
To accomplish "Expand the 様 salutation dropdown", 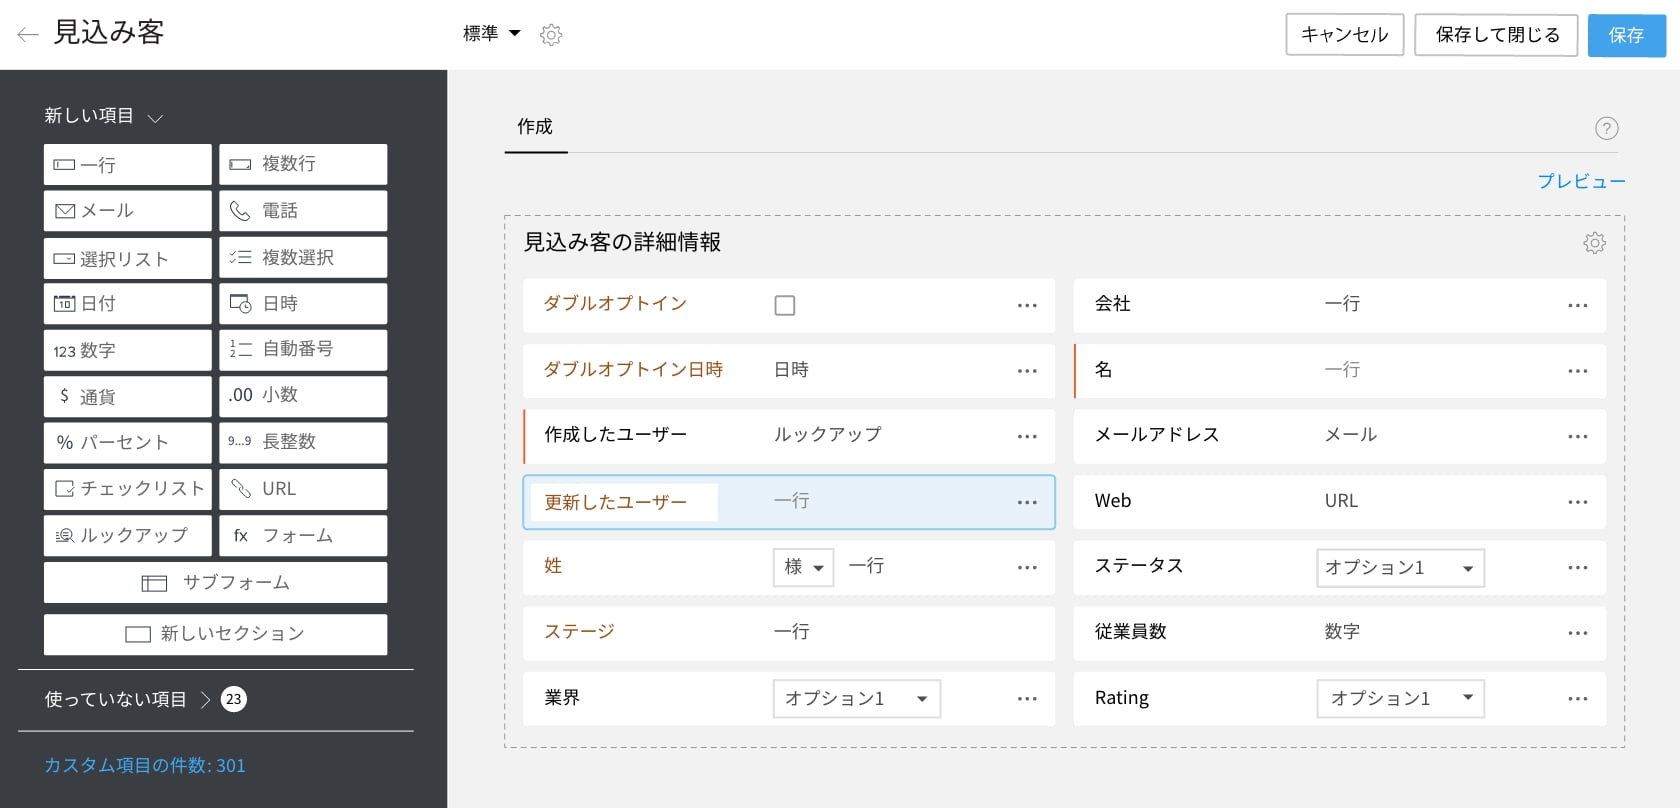I will pyautogui.click(x=803, y=568).
